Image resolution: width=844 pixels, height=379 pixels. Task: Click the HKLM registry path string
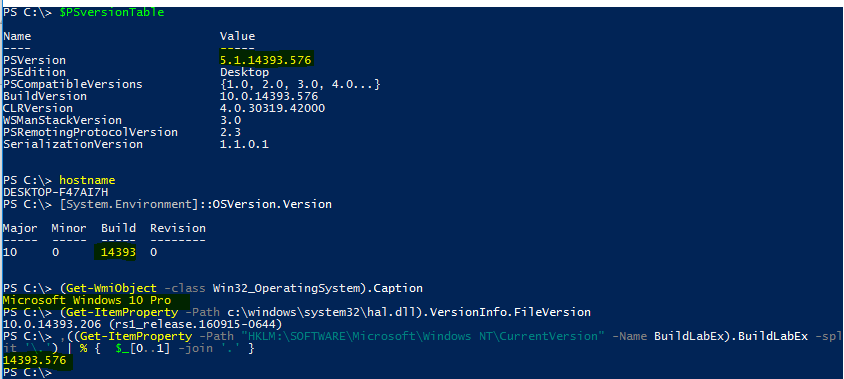[x=423, y=336]
